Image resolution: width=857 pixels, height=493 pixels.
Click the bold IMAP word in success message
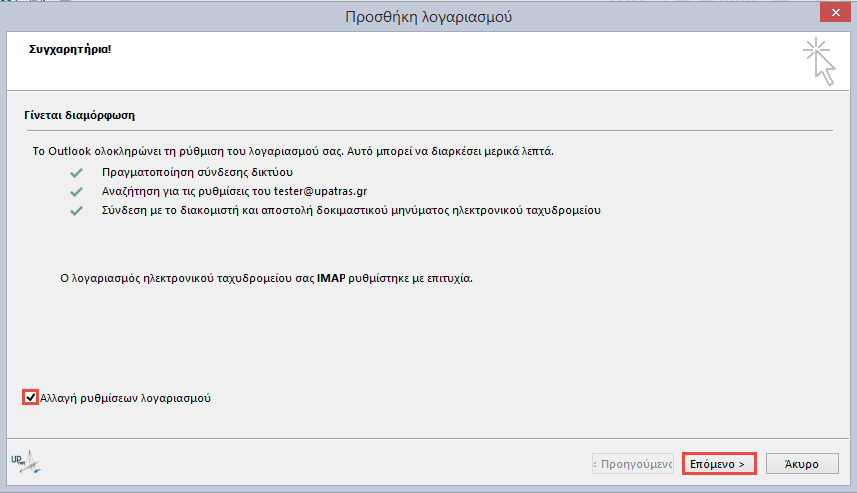pos(331,278)
